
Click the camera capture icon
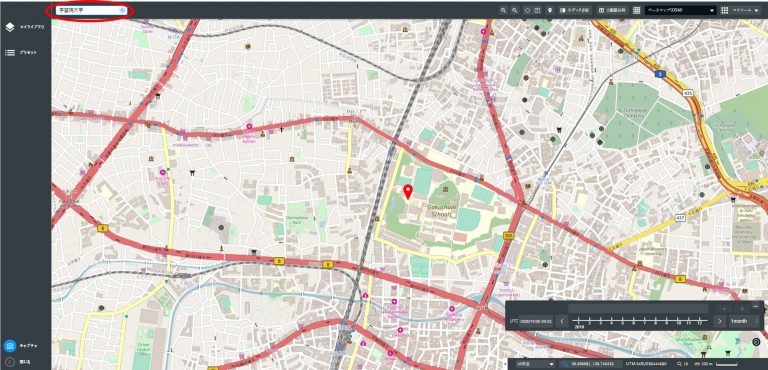click(10, 345)
